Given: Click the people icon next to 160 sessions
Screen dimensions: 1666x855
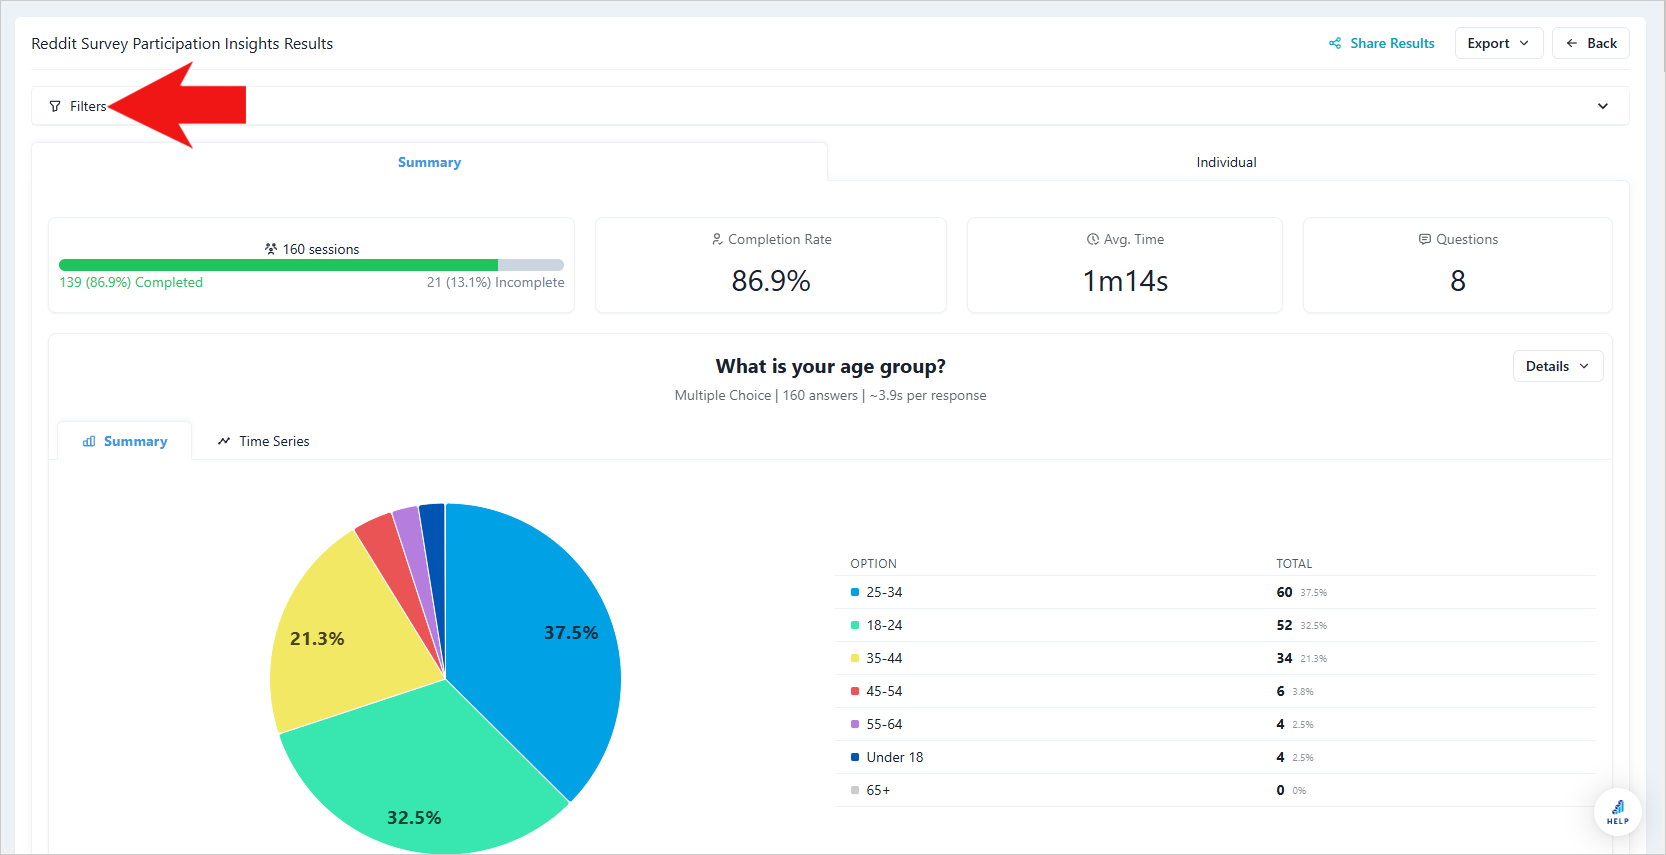Looking at the screenshot, I should point(271,249).
